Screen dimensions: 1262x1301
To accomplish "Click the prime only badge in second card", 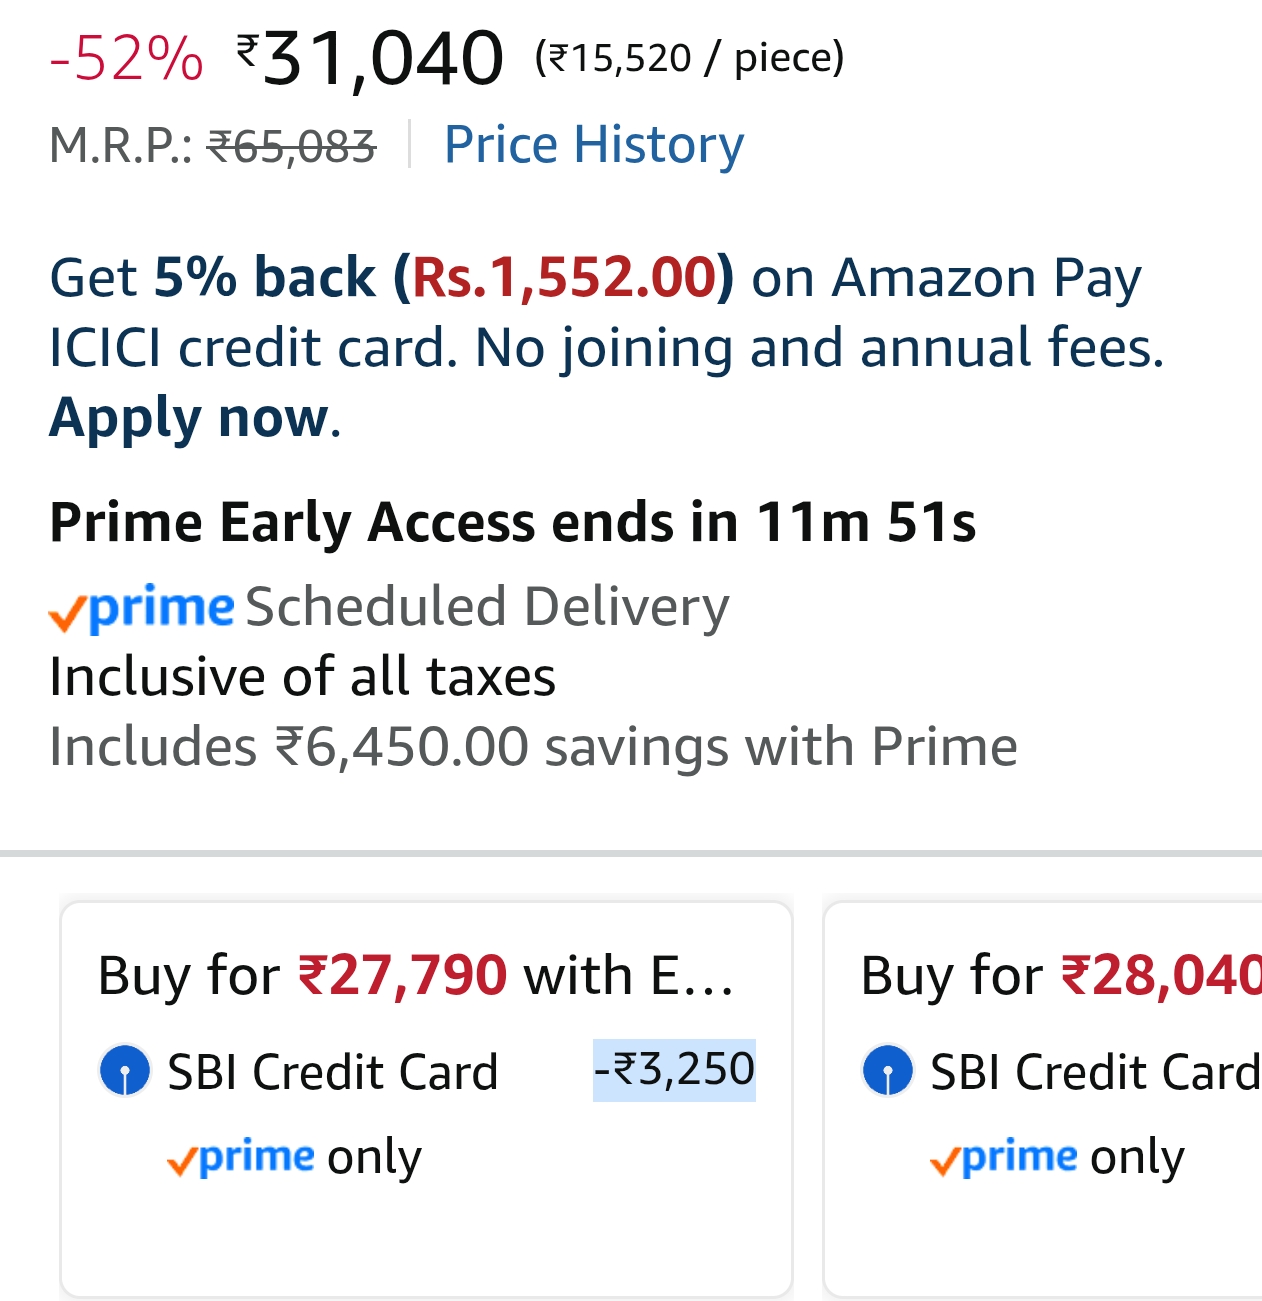I will click(x=1056, y=1157).
